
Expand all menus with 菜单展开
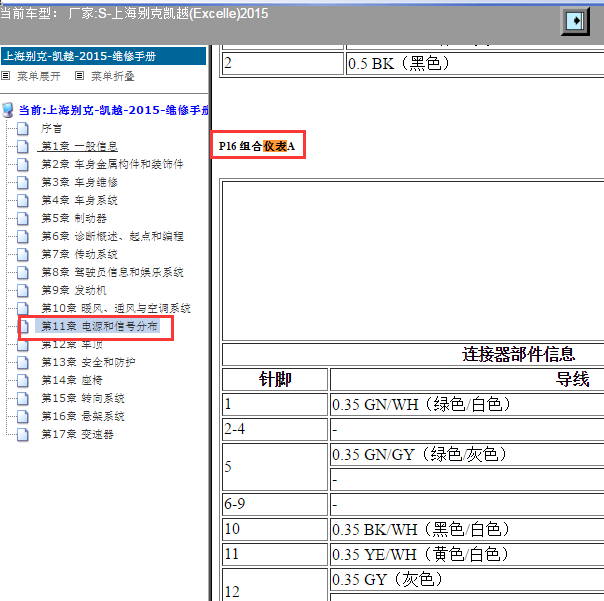(x=39, y=76)
